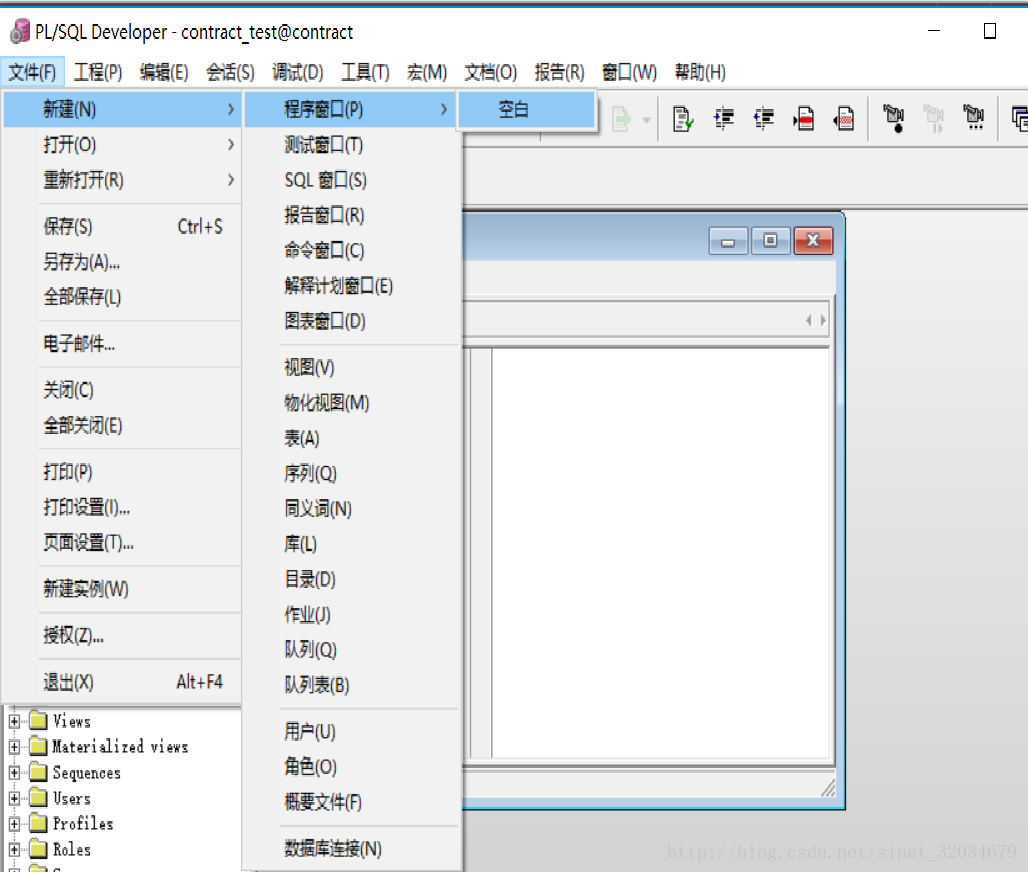Screen dimensions: 1028x872
Task: Click the Unindent selection toolbar icon
Action: pos(764,119)
